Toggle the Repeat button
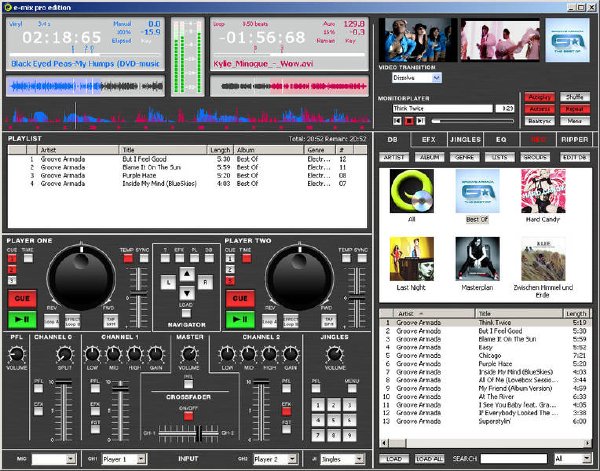The width and height of the screenshot is (600, 471). (x=574, y=109)
